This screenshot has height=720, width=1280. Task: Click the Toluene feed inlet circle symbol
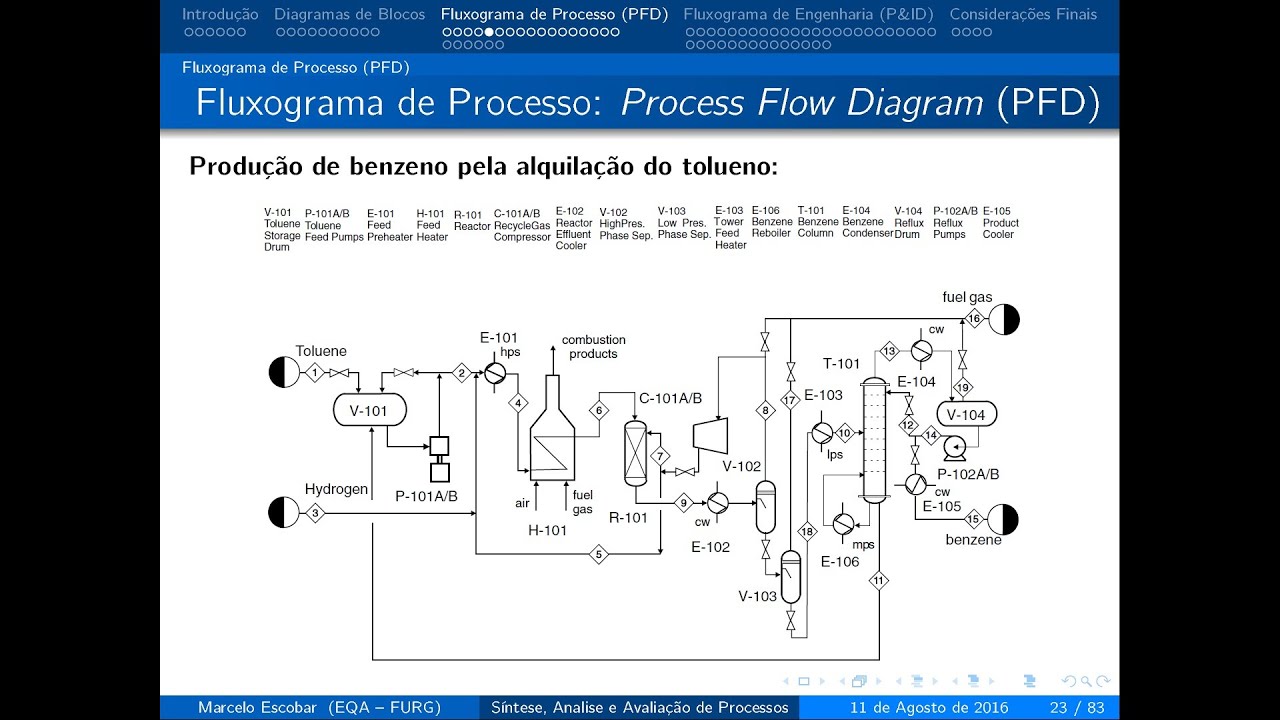pyautogui.click(x=284, y=372)
